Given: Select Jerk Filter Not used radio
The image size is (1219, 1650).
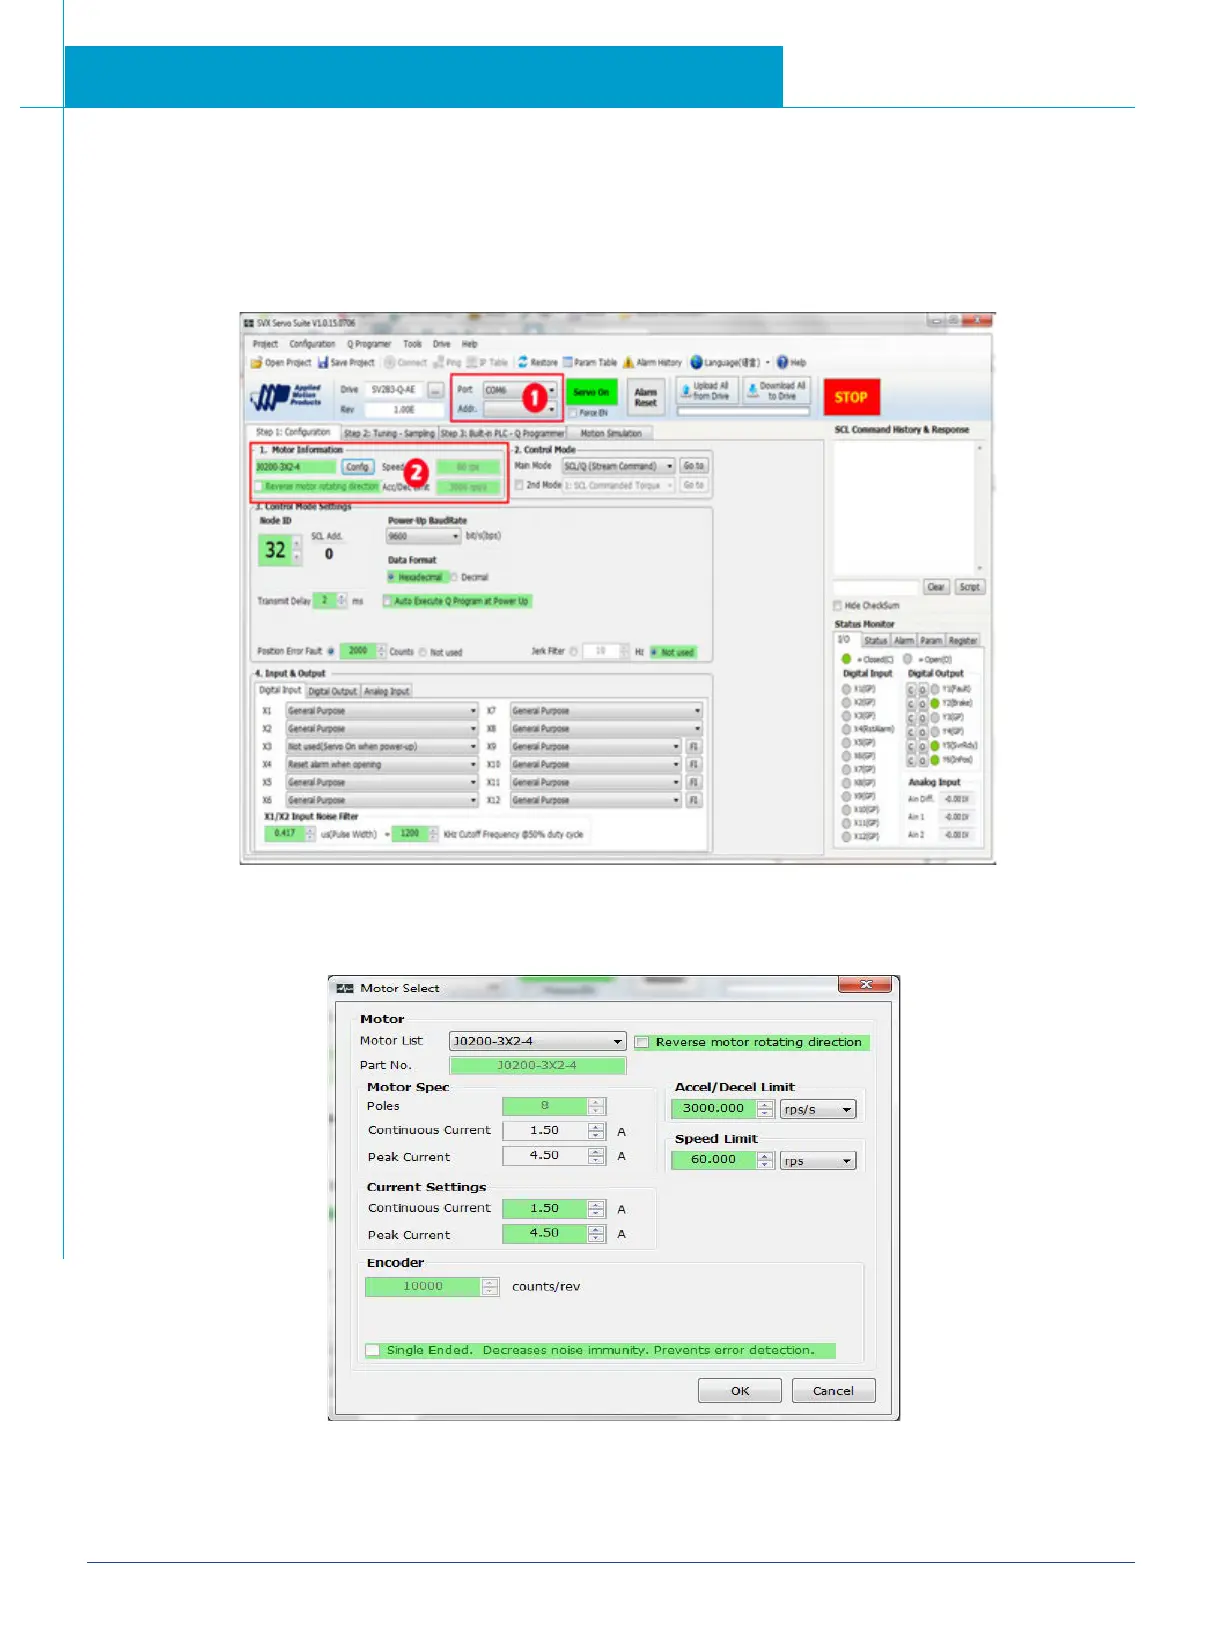Looking at the screenshot, I should click(655, 653).
